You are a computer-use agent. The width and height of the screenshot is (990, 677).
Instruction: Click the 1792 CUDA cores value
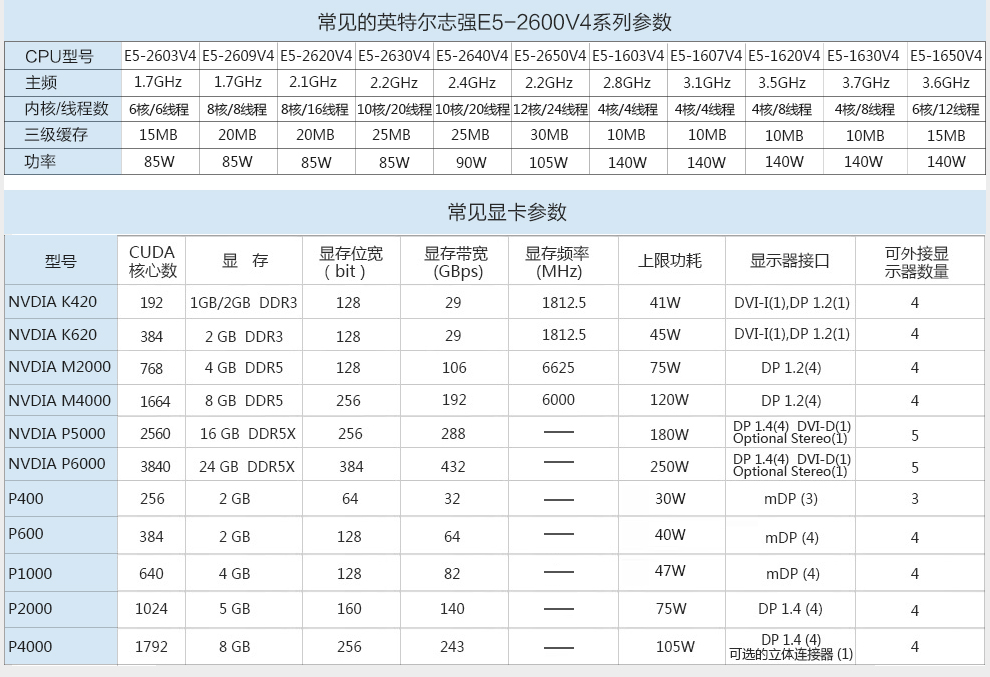pyautogui.click(x=152, y=647)
